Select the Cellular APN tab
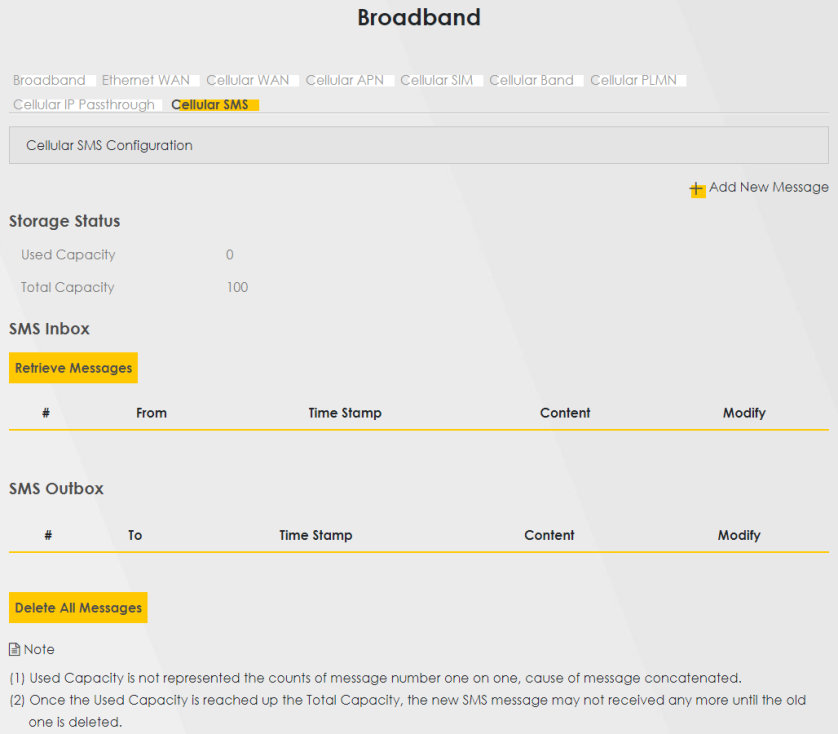 [x=344, y=80]
